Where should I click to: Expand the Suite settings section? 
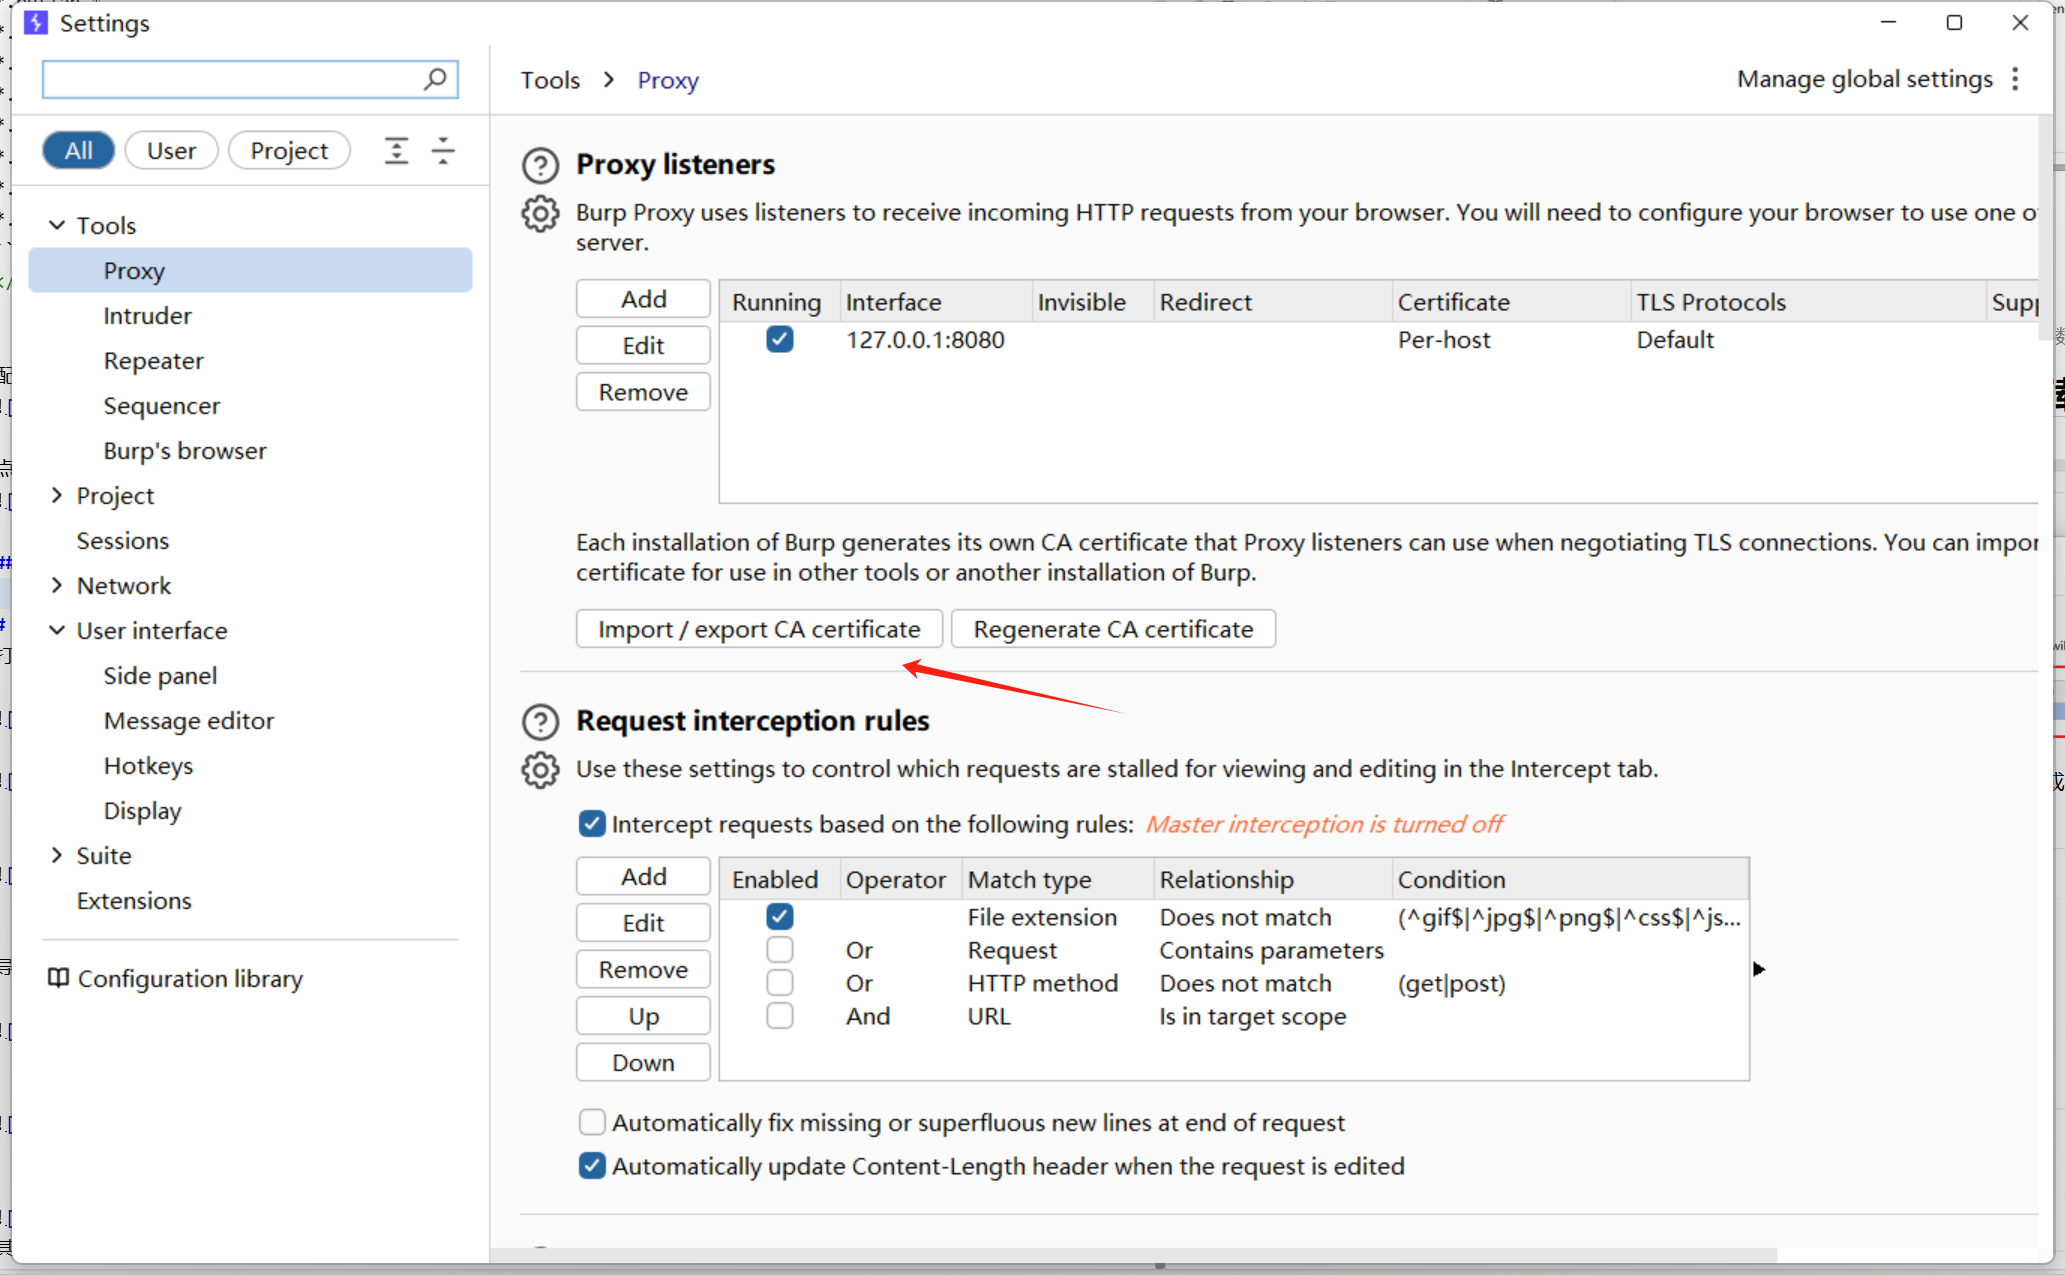[57, 855]
